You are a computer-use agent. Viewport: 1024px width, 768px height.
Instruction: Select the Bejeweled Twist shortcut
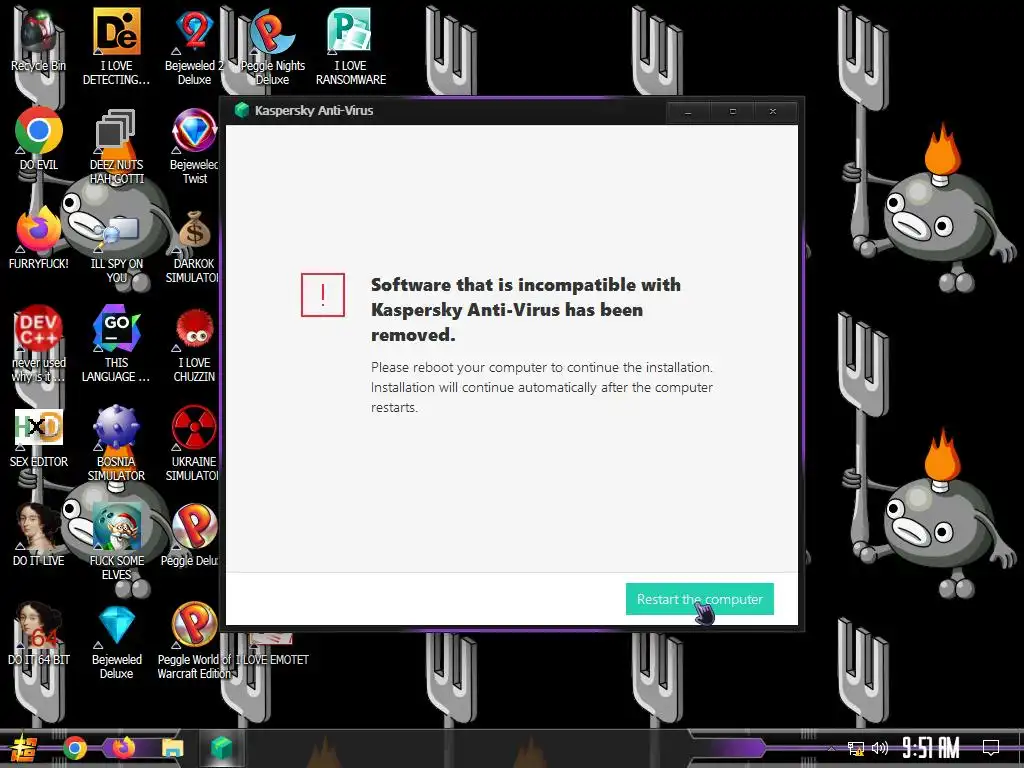[194, 146]
